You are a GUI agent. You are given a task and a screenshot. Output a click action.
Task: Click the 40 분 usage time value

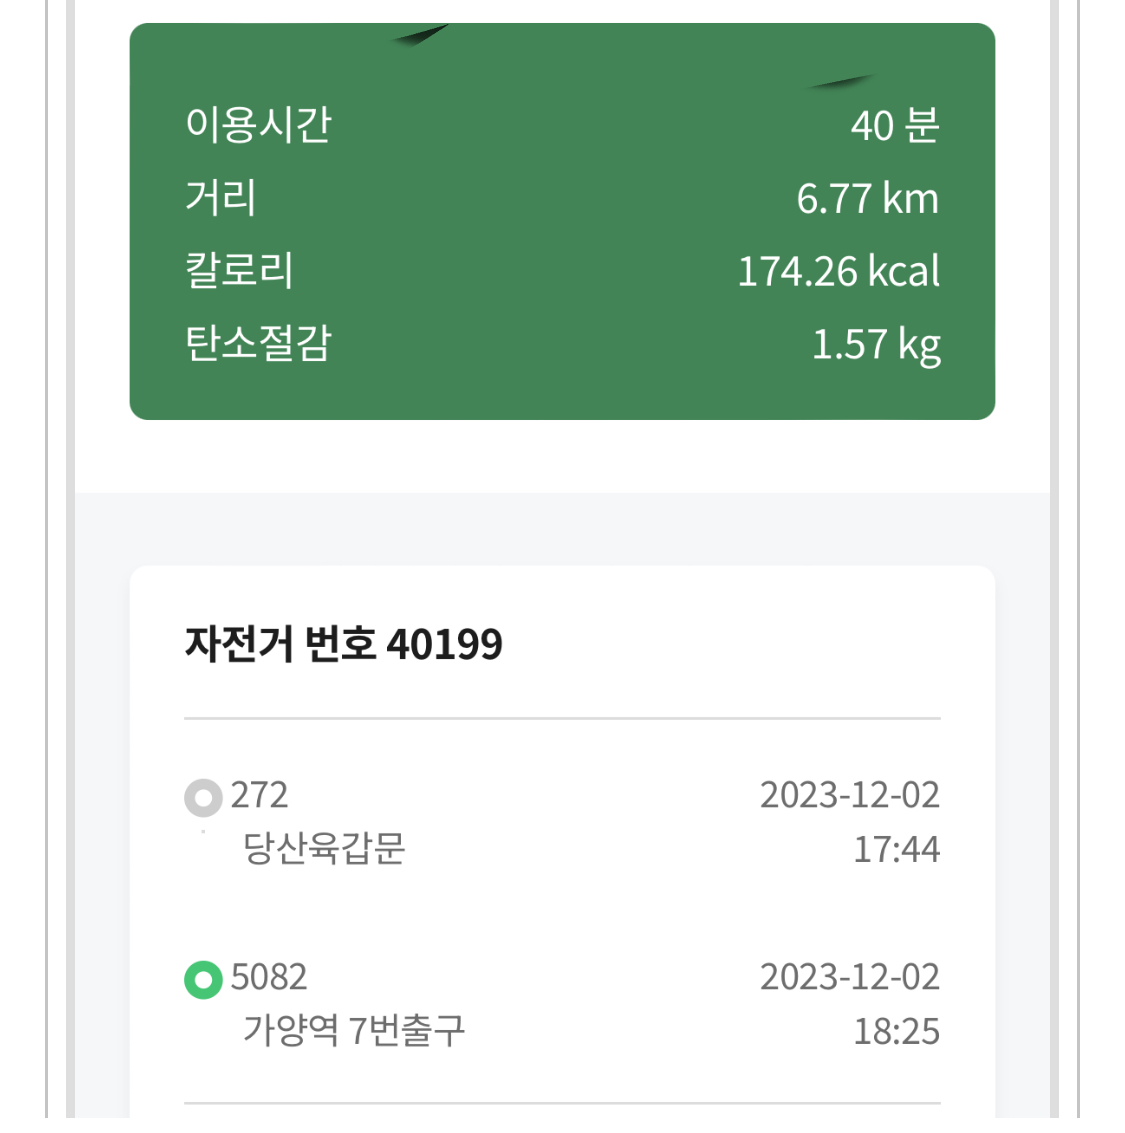coord(894,126)
